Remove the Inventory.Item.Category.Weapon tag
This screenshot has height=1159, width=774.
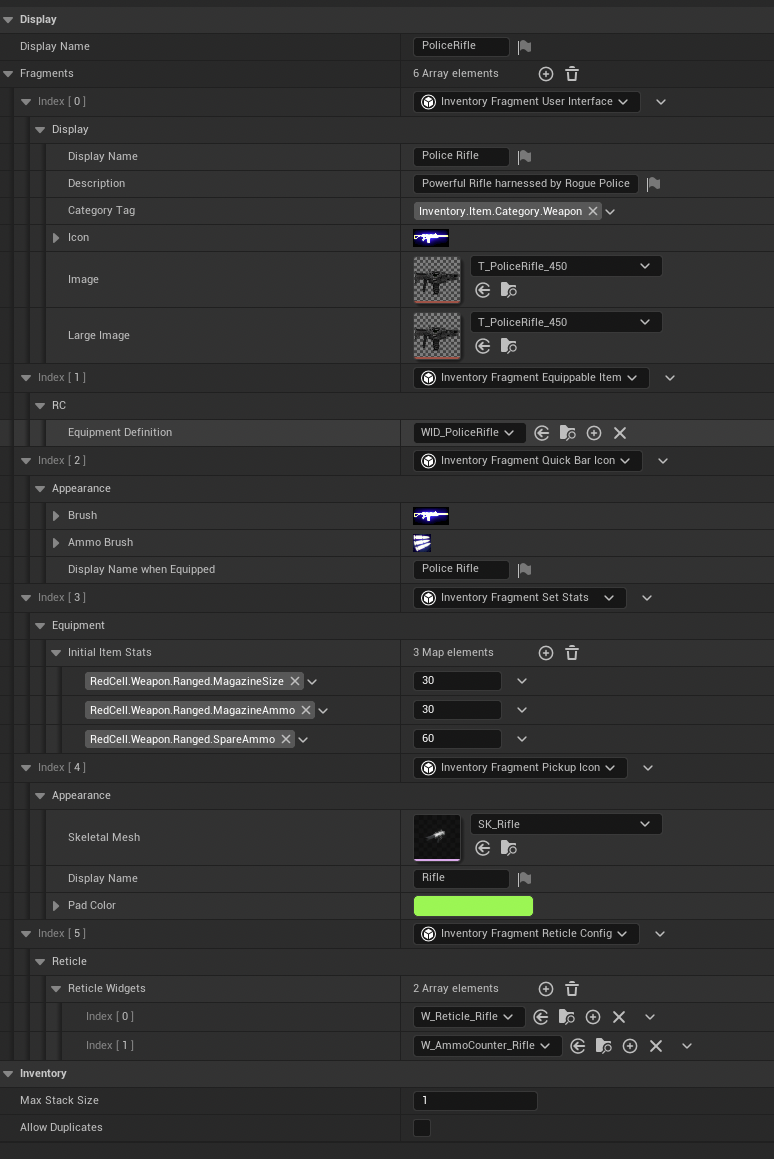pos(593,211)
